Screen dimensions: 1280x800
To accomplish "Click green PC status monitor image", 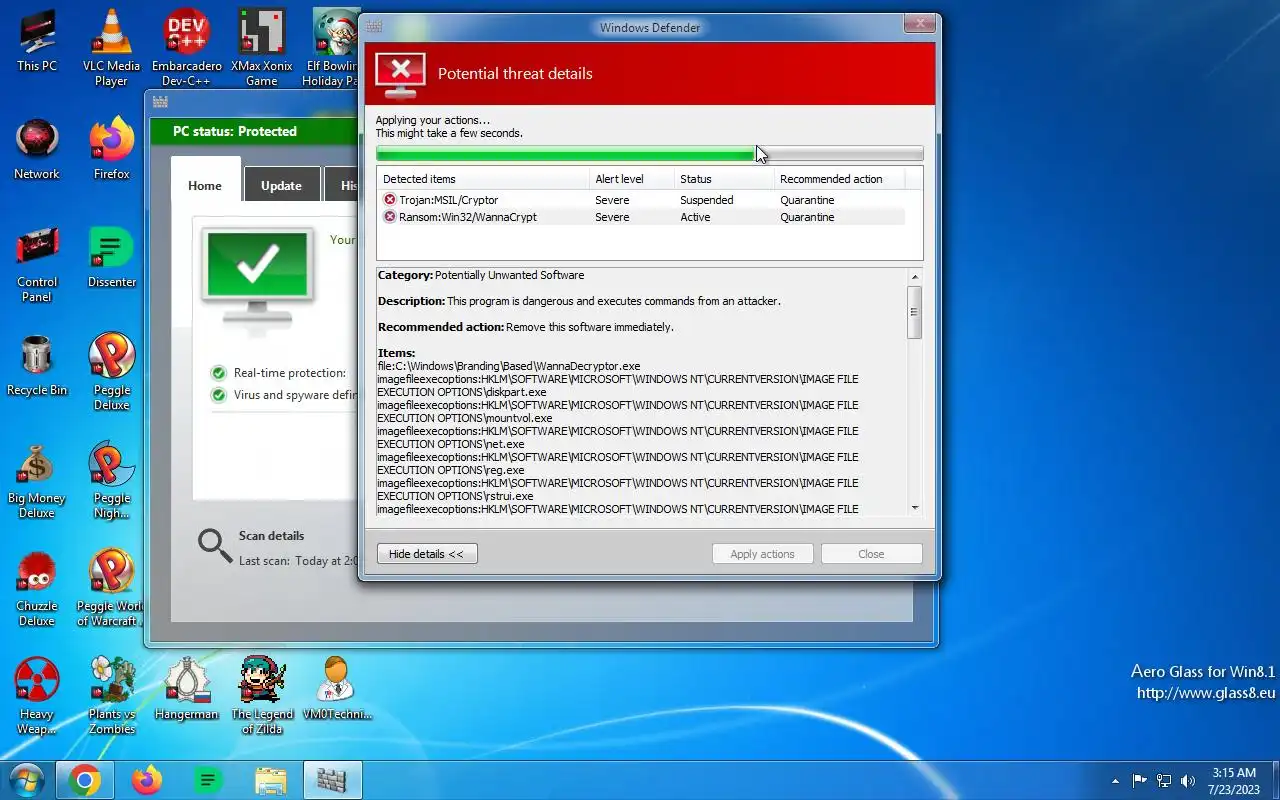I will (258, 277).
